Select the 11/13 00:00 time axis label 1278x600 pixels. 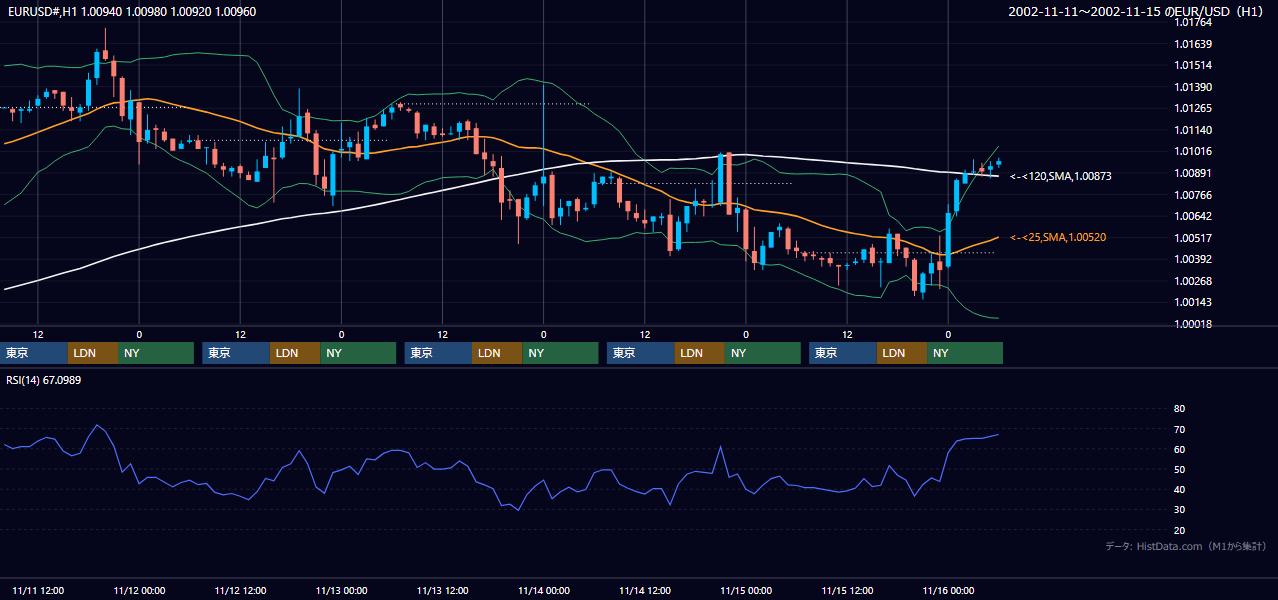pyautogui.click(x=341, y=591)
